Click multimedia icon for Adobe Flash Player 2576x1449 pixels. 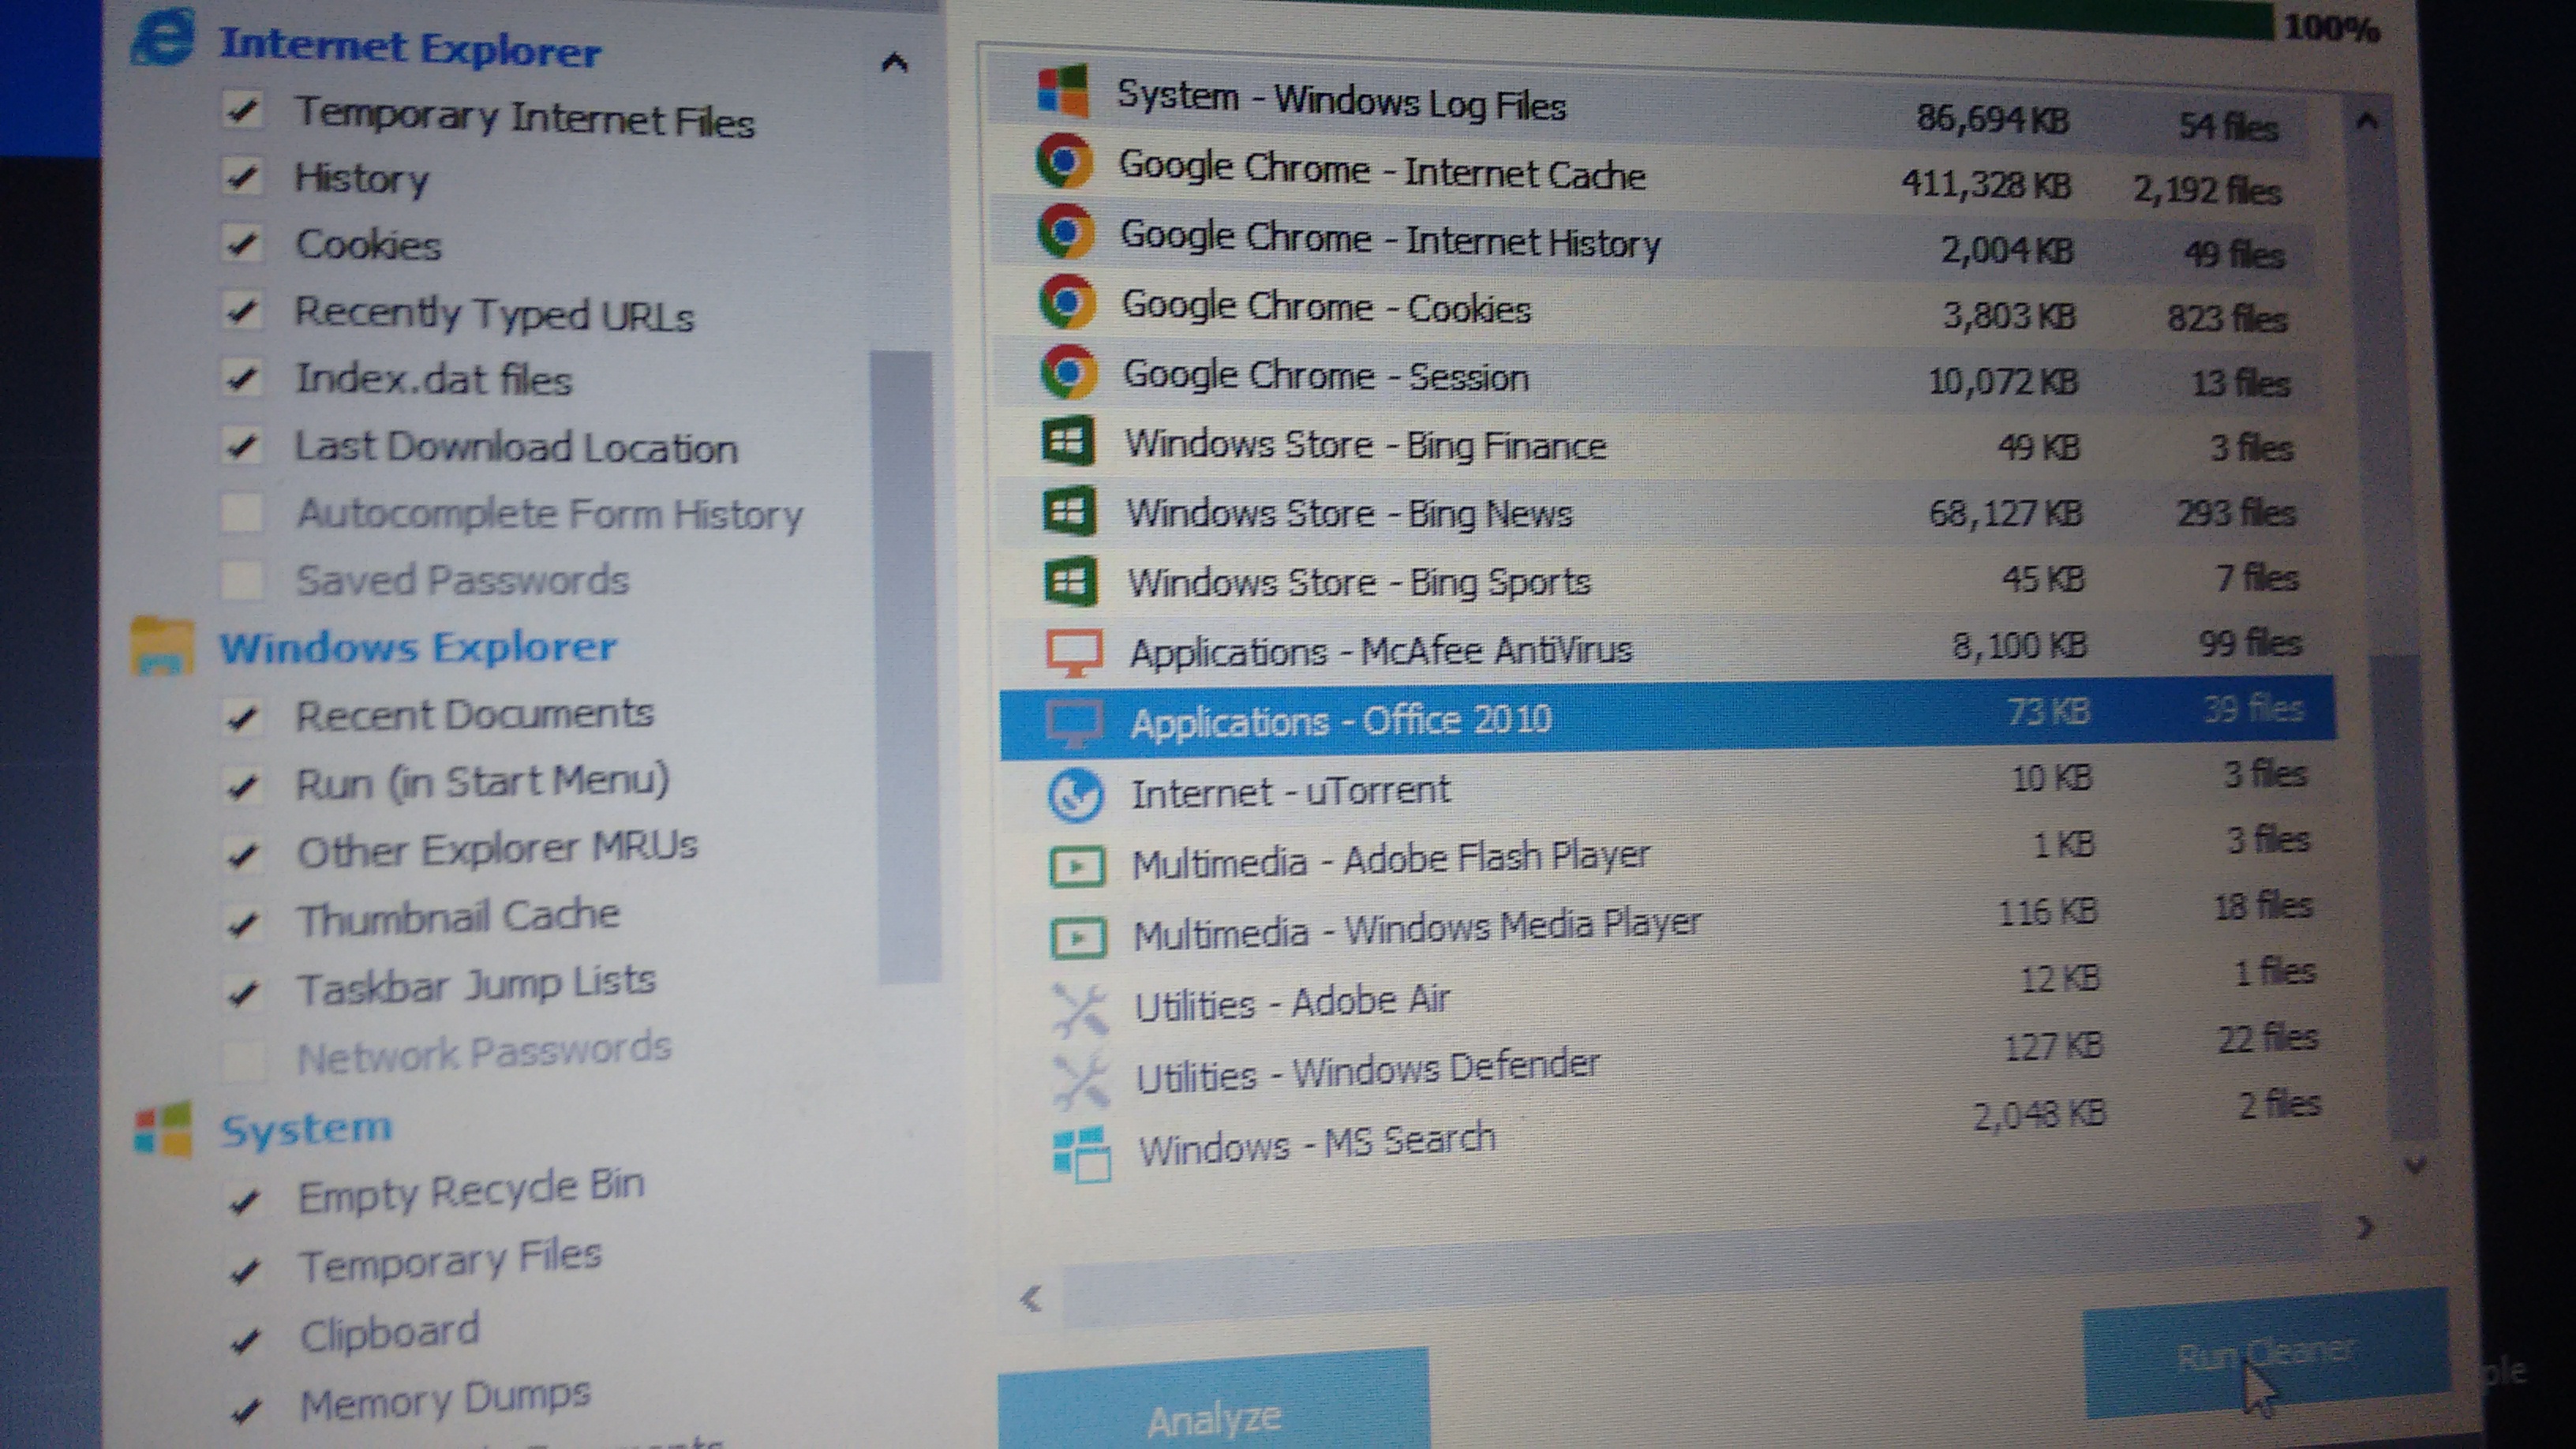1077,866
